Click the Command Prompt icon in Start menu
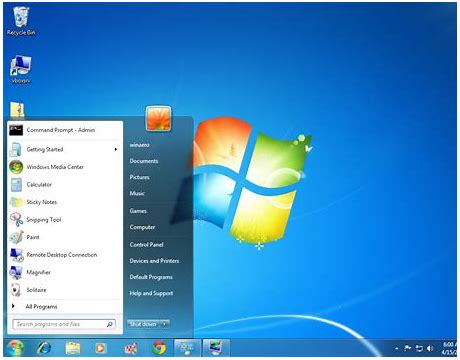This screenshot has height=360, width=460. coord(16,130)
